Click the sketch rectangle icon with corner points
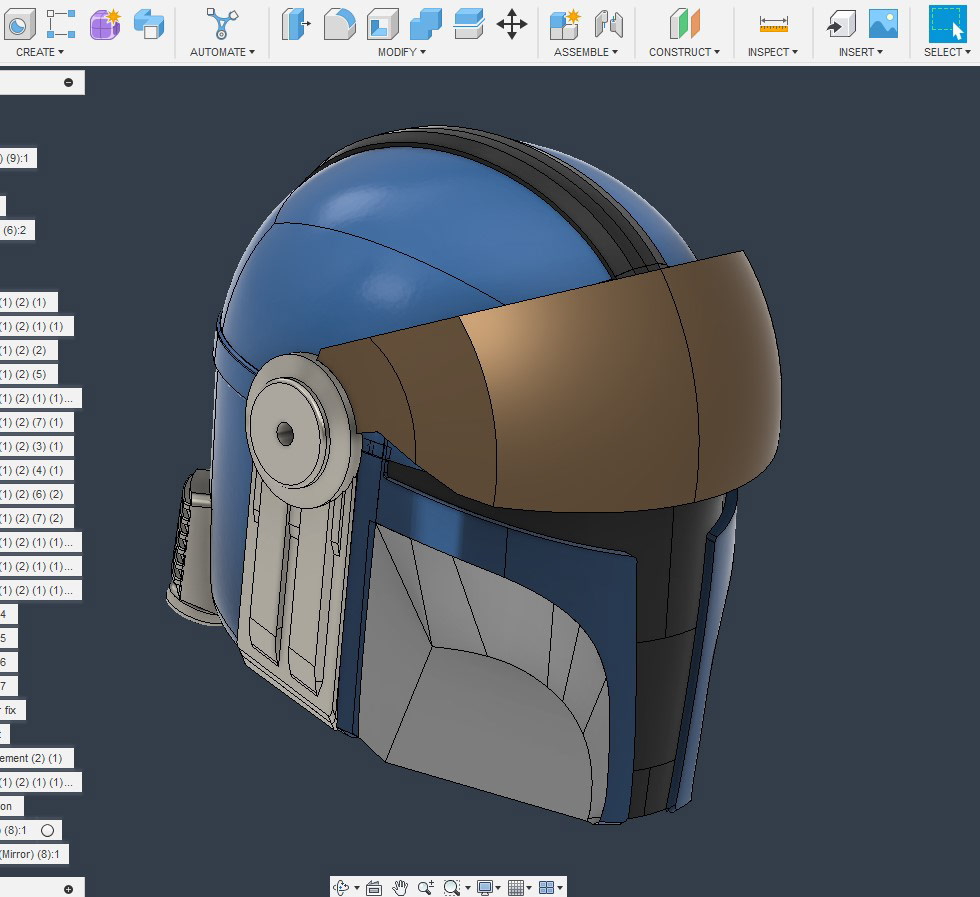Viewport: 980px width, 897px height. click(x=61, y=24)
